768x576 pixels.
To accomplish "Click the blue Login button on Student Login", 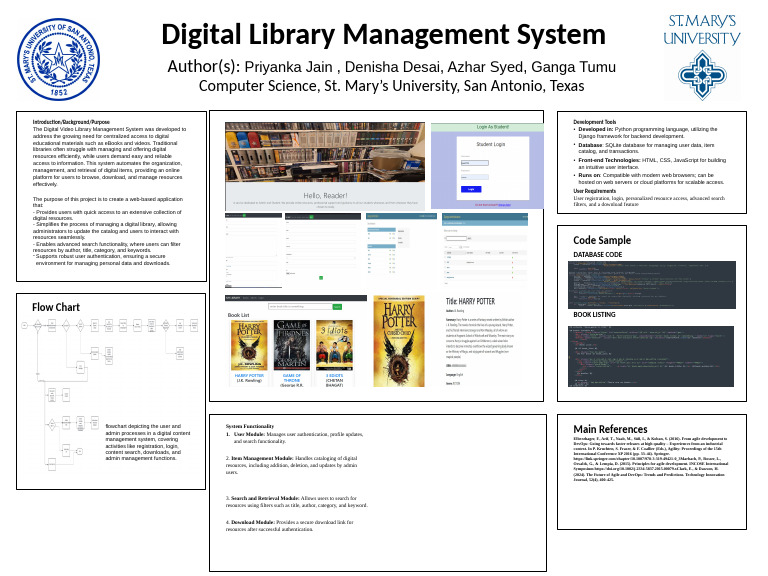I will tap(471, 189).
